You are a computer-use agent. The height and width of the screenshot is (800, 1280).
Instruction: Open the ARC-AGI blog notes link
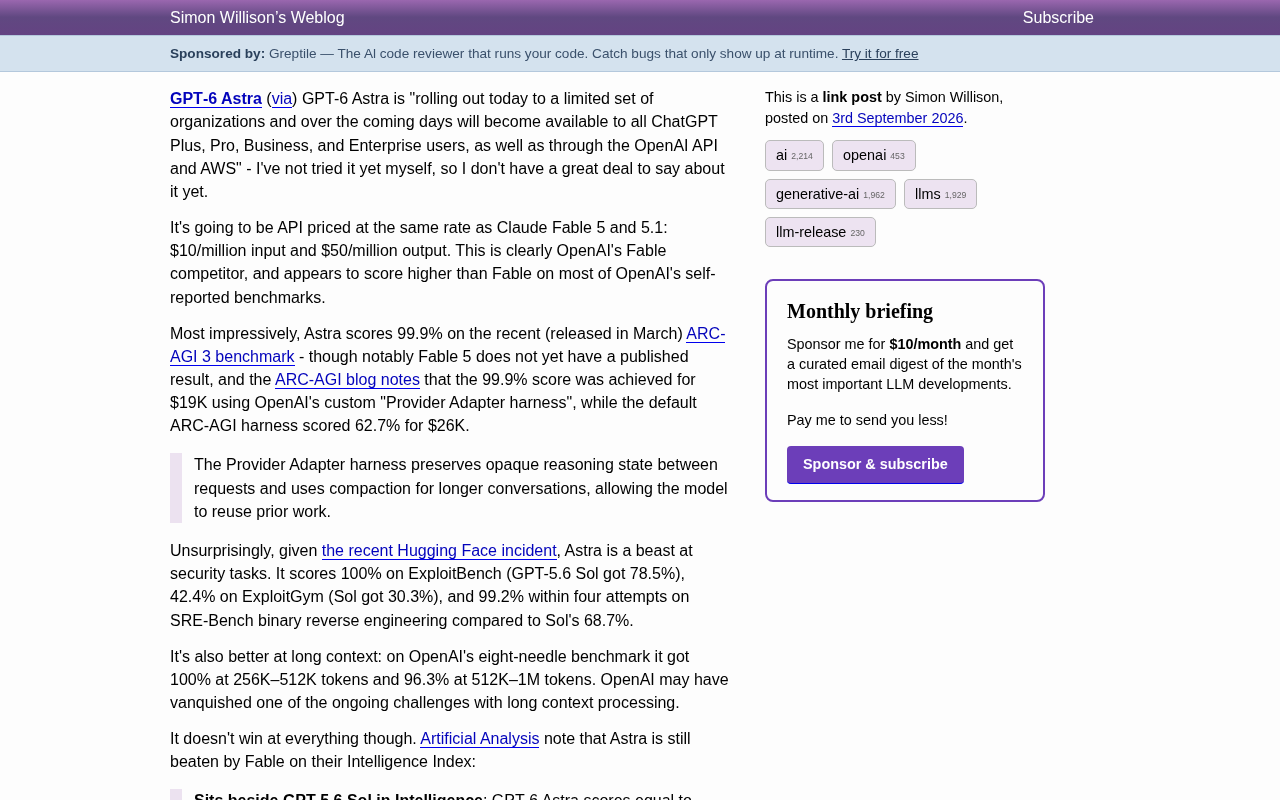pos(347,380)
